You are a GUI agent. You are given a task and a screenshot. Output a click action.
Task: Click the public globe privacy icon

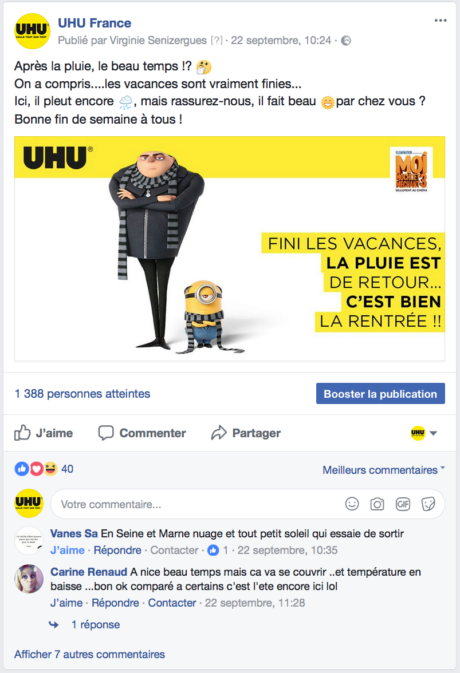click(x=346, y=41)
